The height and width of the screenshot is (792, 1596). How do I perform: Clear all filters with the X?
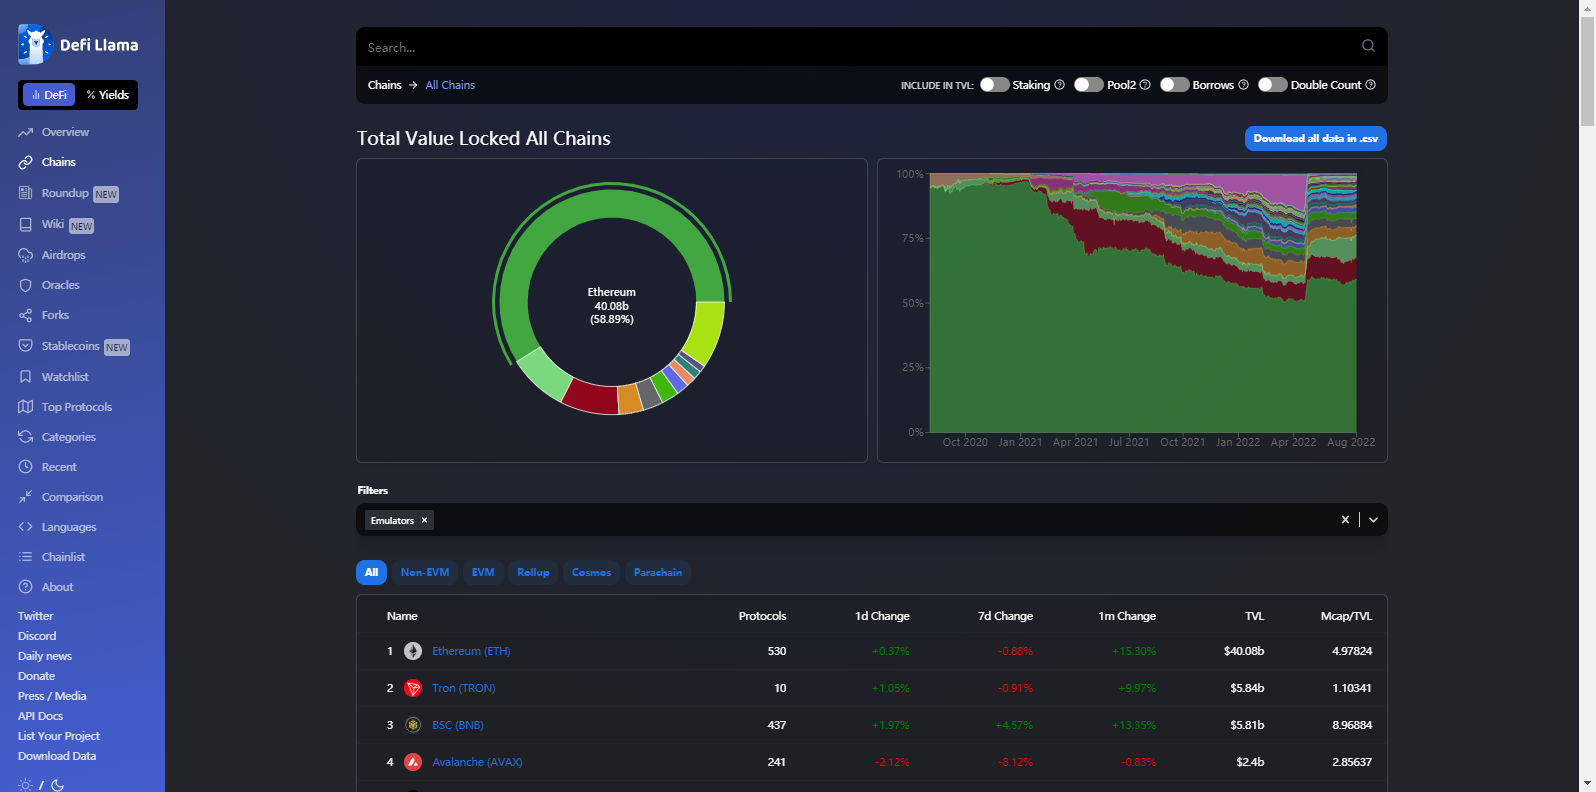(1345, 520)
